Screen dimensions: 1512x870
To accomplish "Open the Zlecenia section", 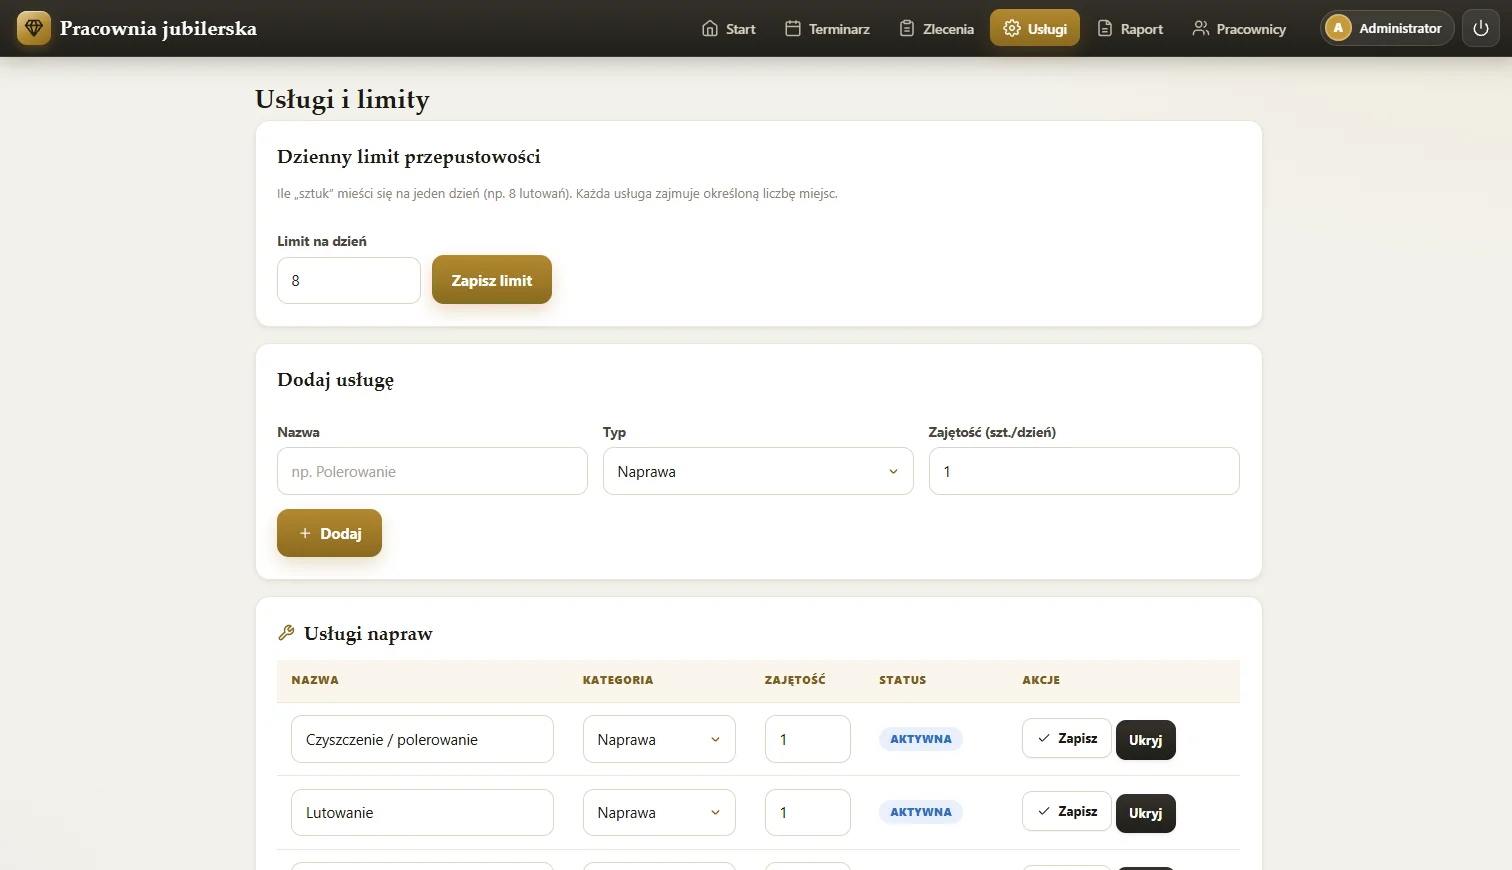I will click(936, 28).
